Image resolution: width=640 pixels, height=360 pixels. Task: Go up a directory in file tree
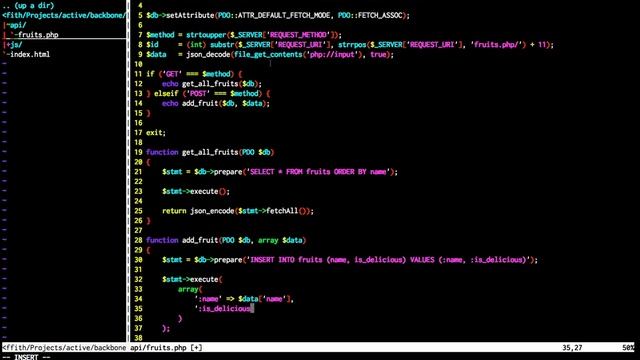[28, 5]
